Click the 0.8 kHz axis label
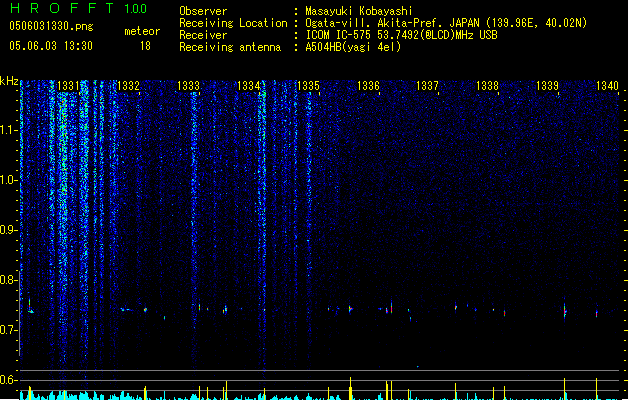This screenshot has width=629, height=400. (8, 280)
